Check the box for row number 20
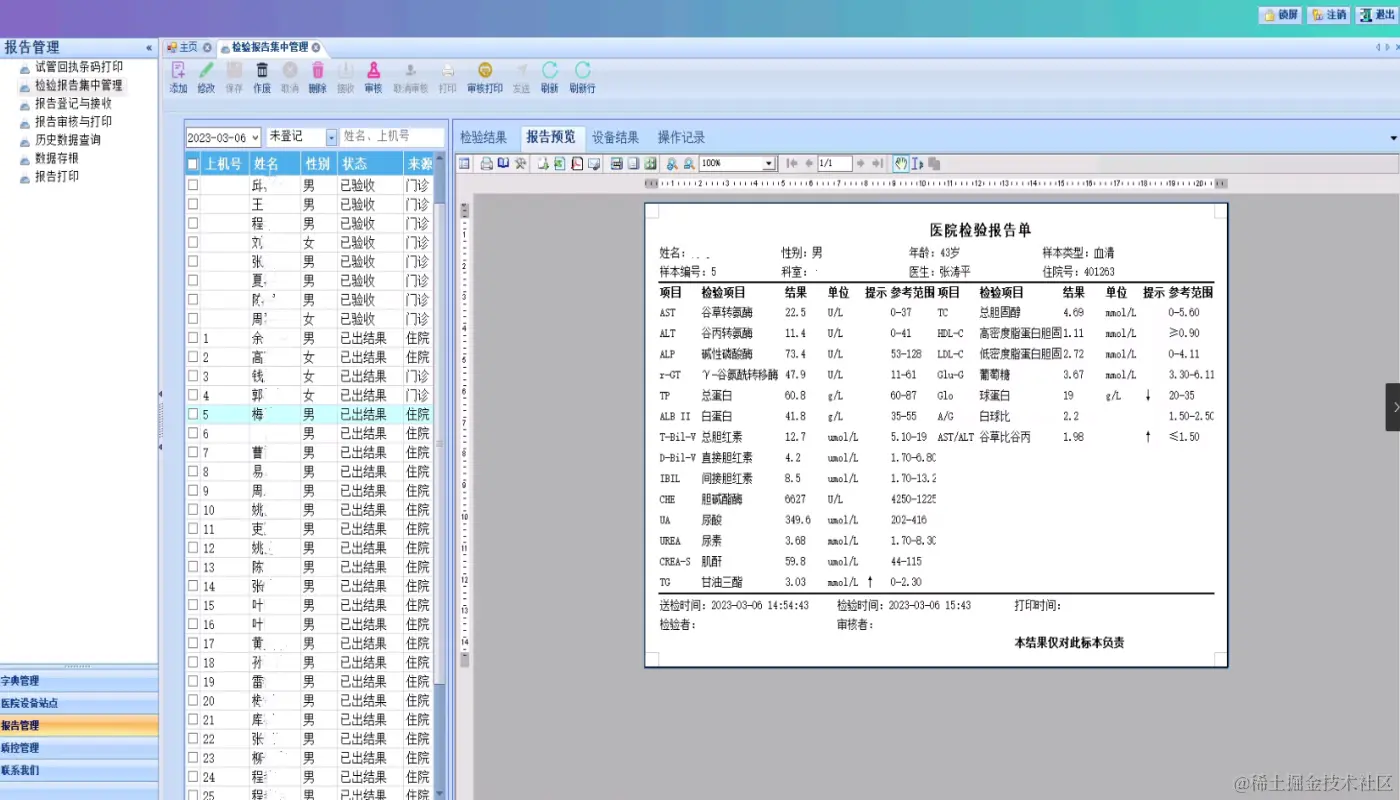This screenshot has height=800, width=1400. click(193, 700)
